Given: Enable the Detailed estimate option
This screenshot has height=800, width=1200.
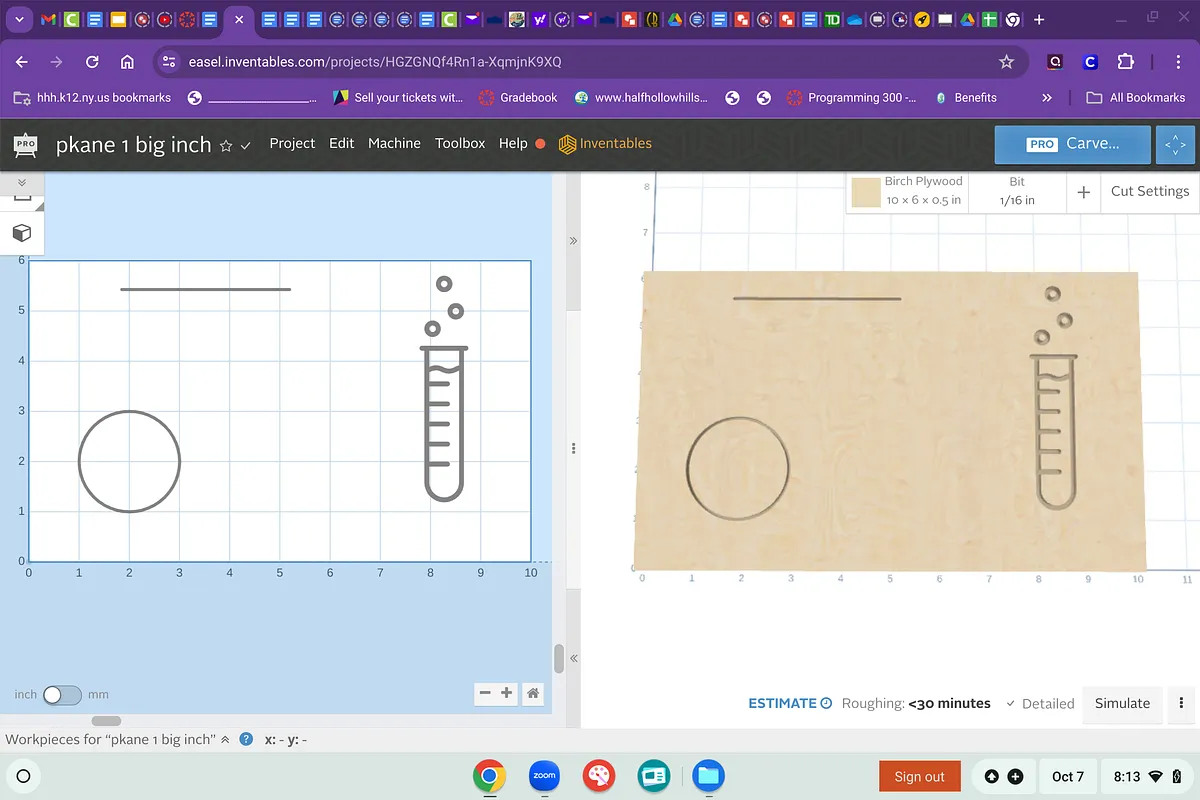Looking at the screenshot, I should (1040, 704).
